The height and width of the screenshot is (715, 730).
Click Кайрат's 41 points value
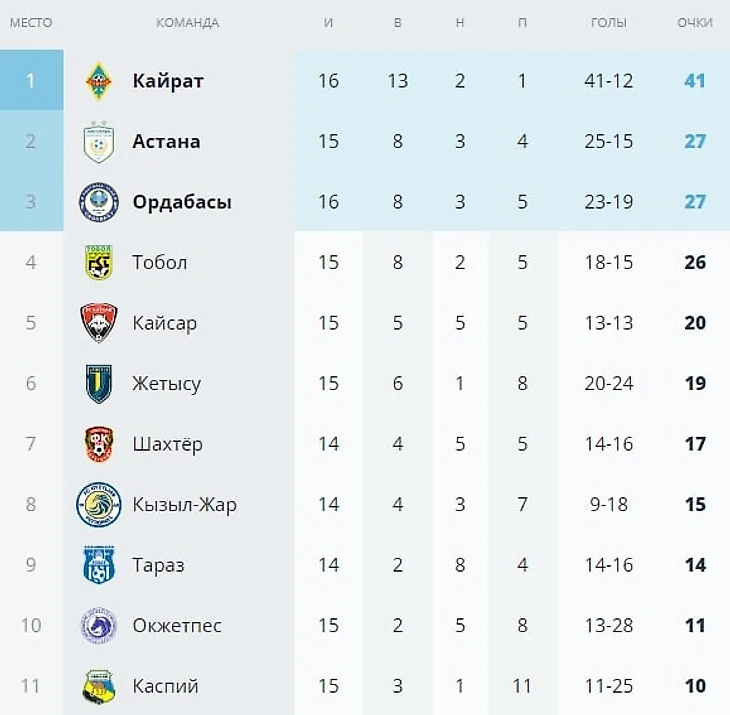click(695, 81)
